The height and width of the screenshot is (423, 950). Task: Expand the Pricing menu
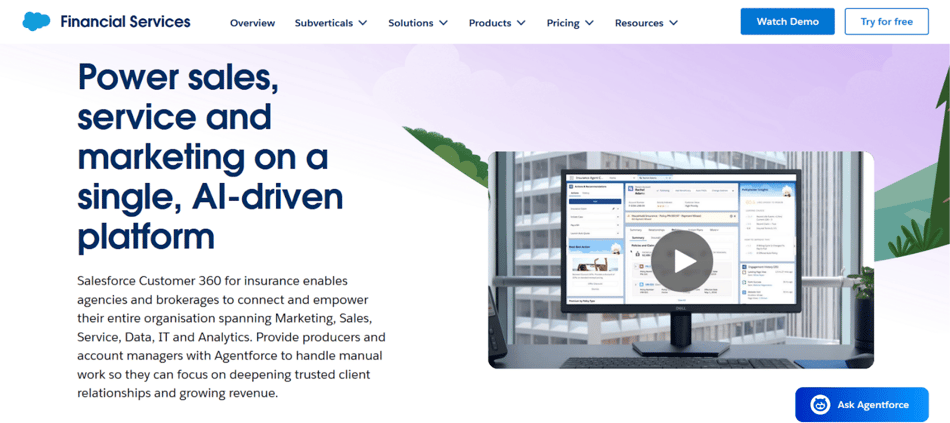click(570, 23)
